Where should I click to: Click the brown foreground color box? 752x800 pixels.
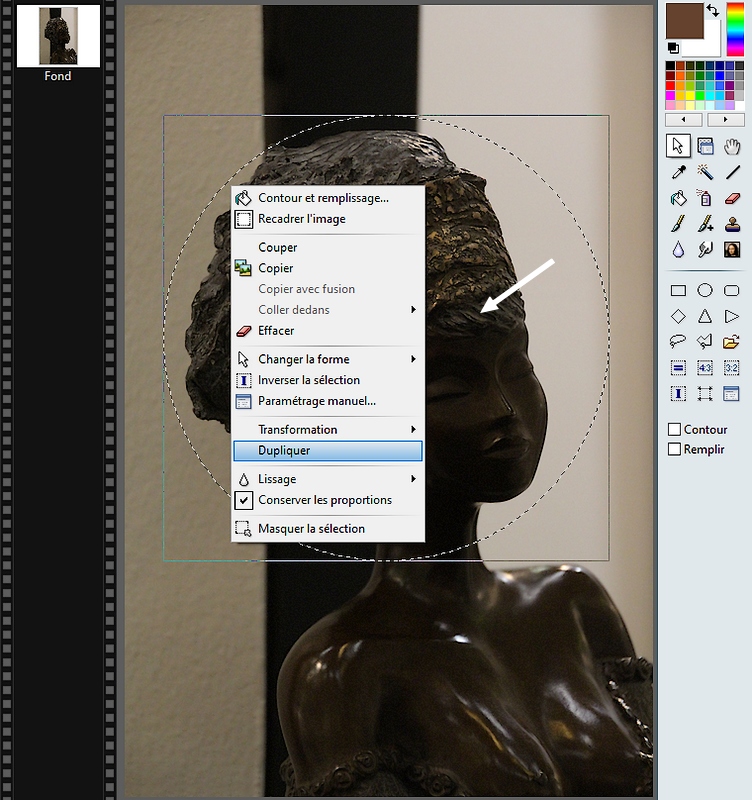pyautogui.click(x=685, y=20)
